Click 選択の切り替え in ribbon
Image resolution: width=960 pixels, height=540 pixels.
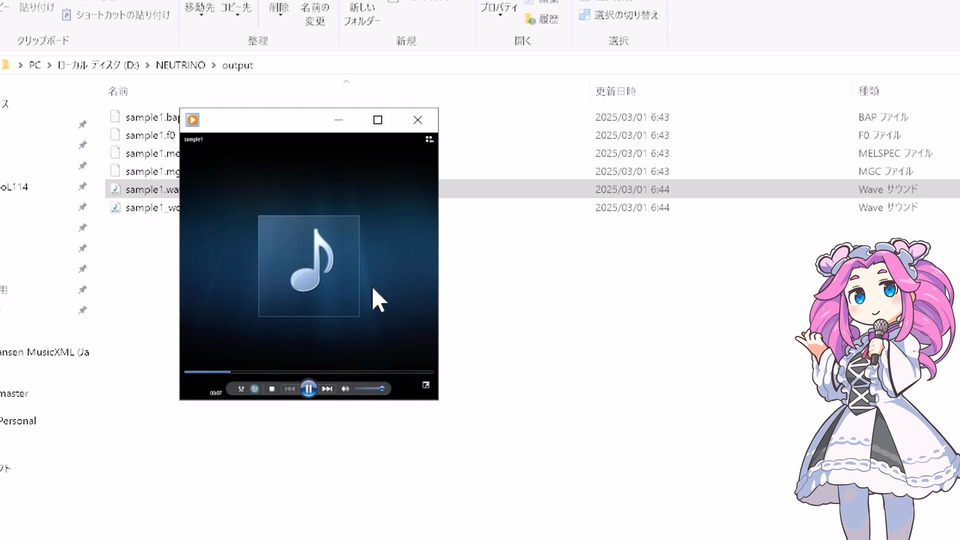coord(619,15)
